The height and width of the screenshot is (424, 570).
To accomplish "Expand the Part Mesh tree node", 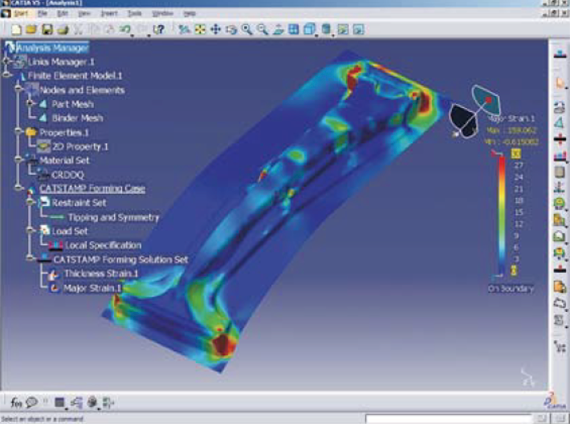I will coord(31,104).
